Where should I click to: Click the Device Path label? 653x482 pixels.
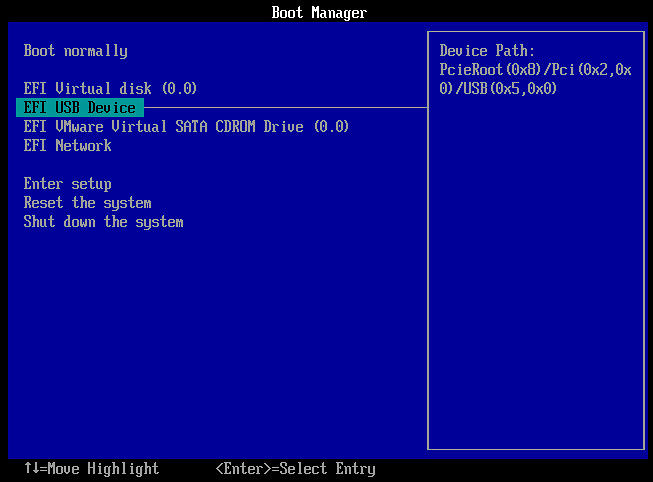pos(487,51)
